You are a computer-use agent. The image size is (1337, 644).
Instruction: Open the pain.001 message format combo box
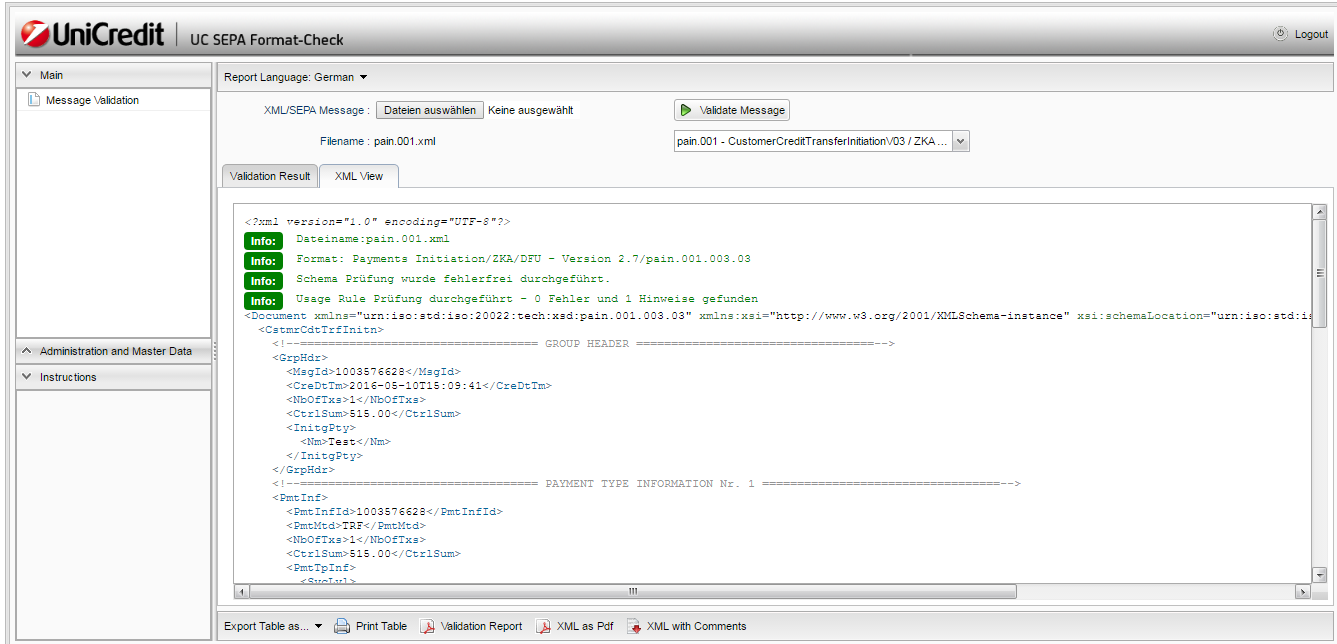point(960,142)
